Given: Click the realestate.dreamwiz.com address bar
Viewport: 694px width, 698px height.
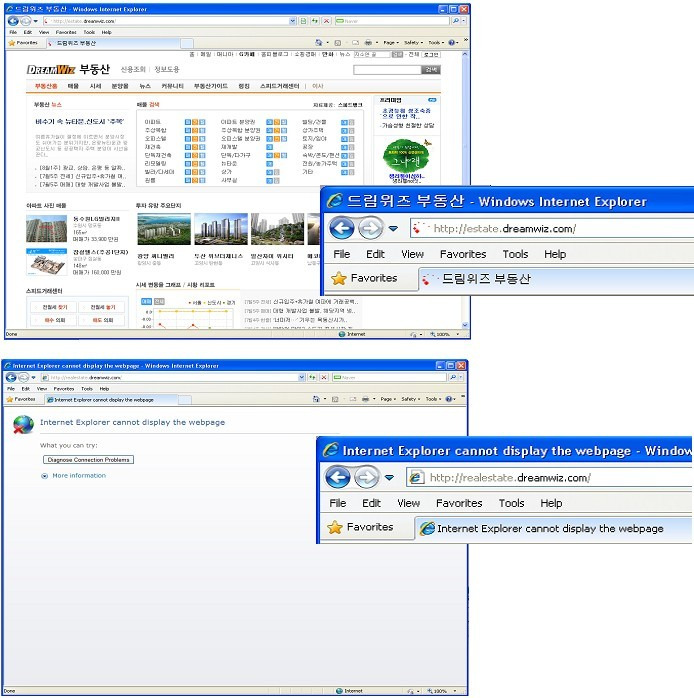Looking at the screenshot, I should coord(169,377).
